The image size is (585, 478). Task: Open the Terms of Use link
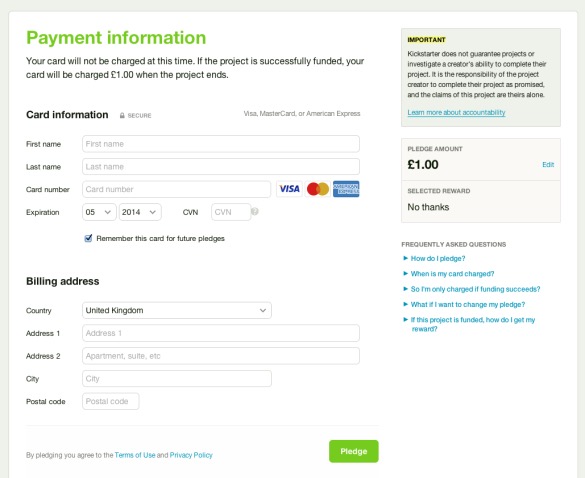(x=135, y=455)
